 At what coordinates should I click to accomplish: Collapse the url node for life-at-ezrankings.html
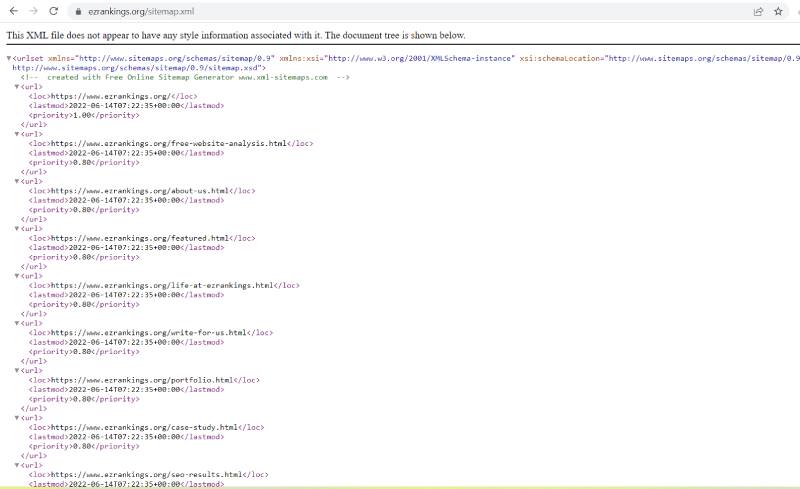pyautogui.click(x=17, y=276)
